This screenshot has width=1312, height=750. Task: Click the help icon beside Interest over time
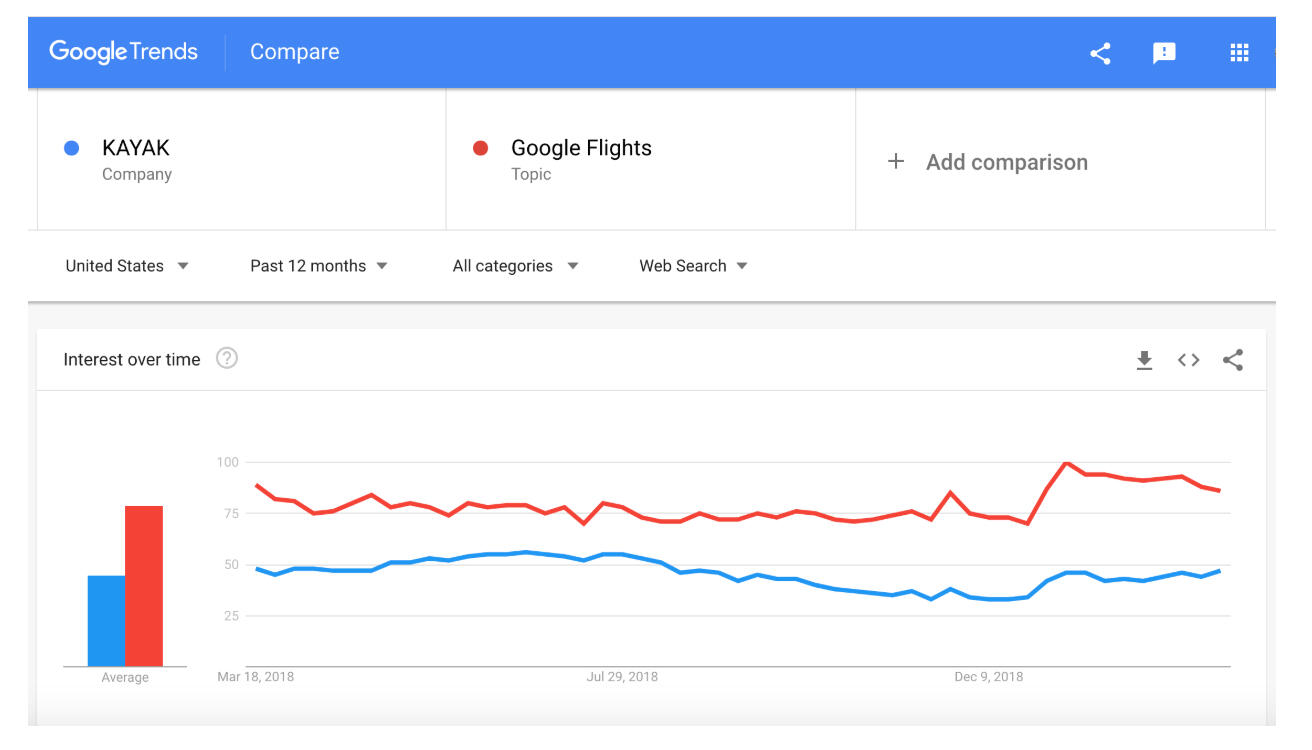pos(227,358)
